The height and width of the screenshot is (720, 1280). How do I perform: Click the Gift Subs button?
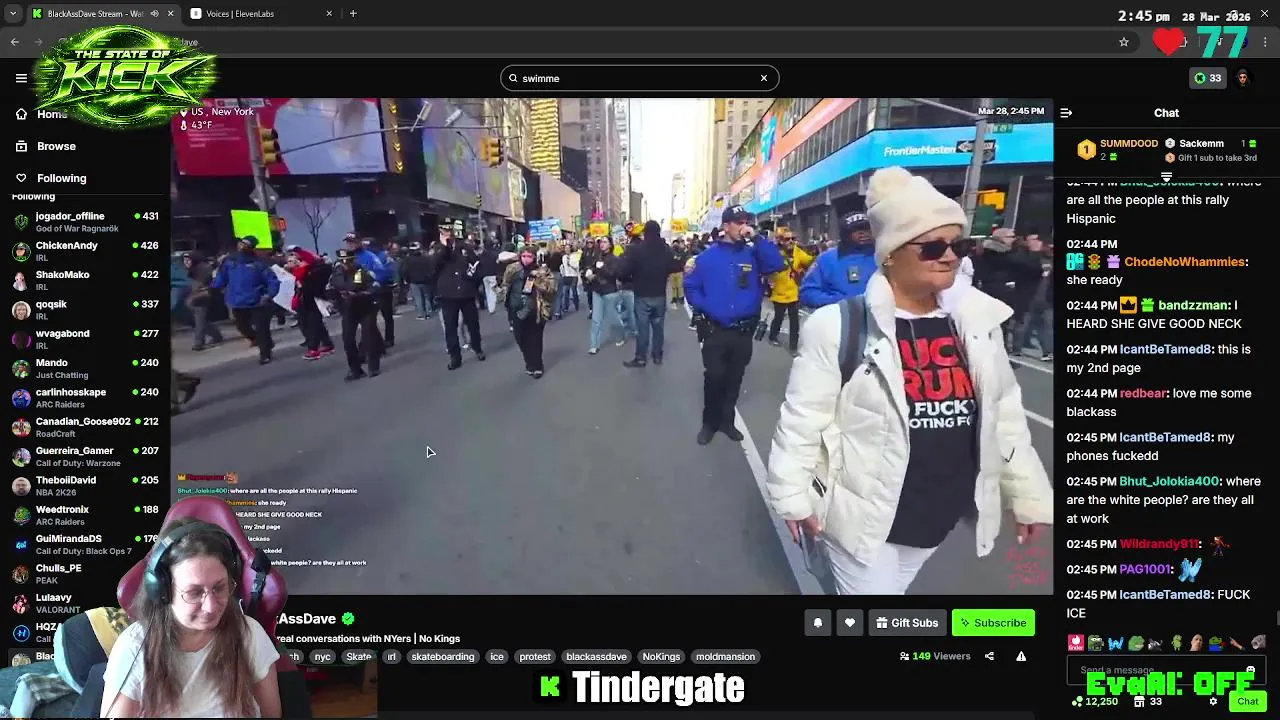pos(907,623)
